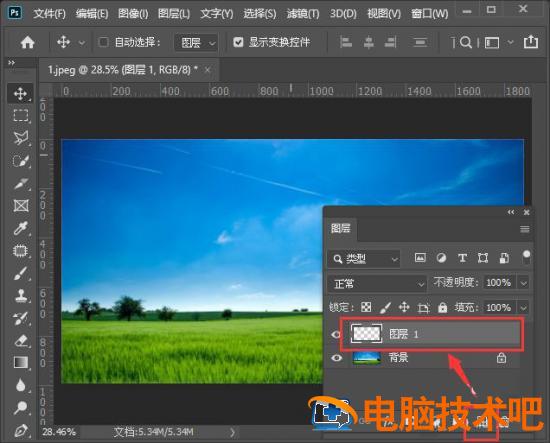This screenshot has width=550, height=443.
Task: Open the 图像(I) menu
Action: 133,14
